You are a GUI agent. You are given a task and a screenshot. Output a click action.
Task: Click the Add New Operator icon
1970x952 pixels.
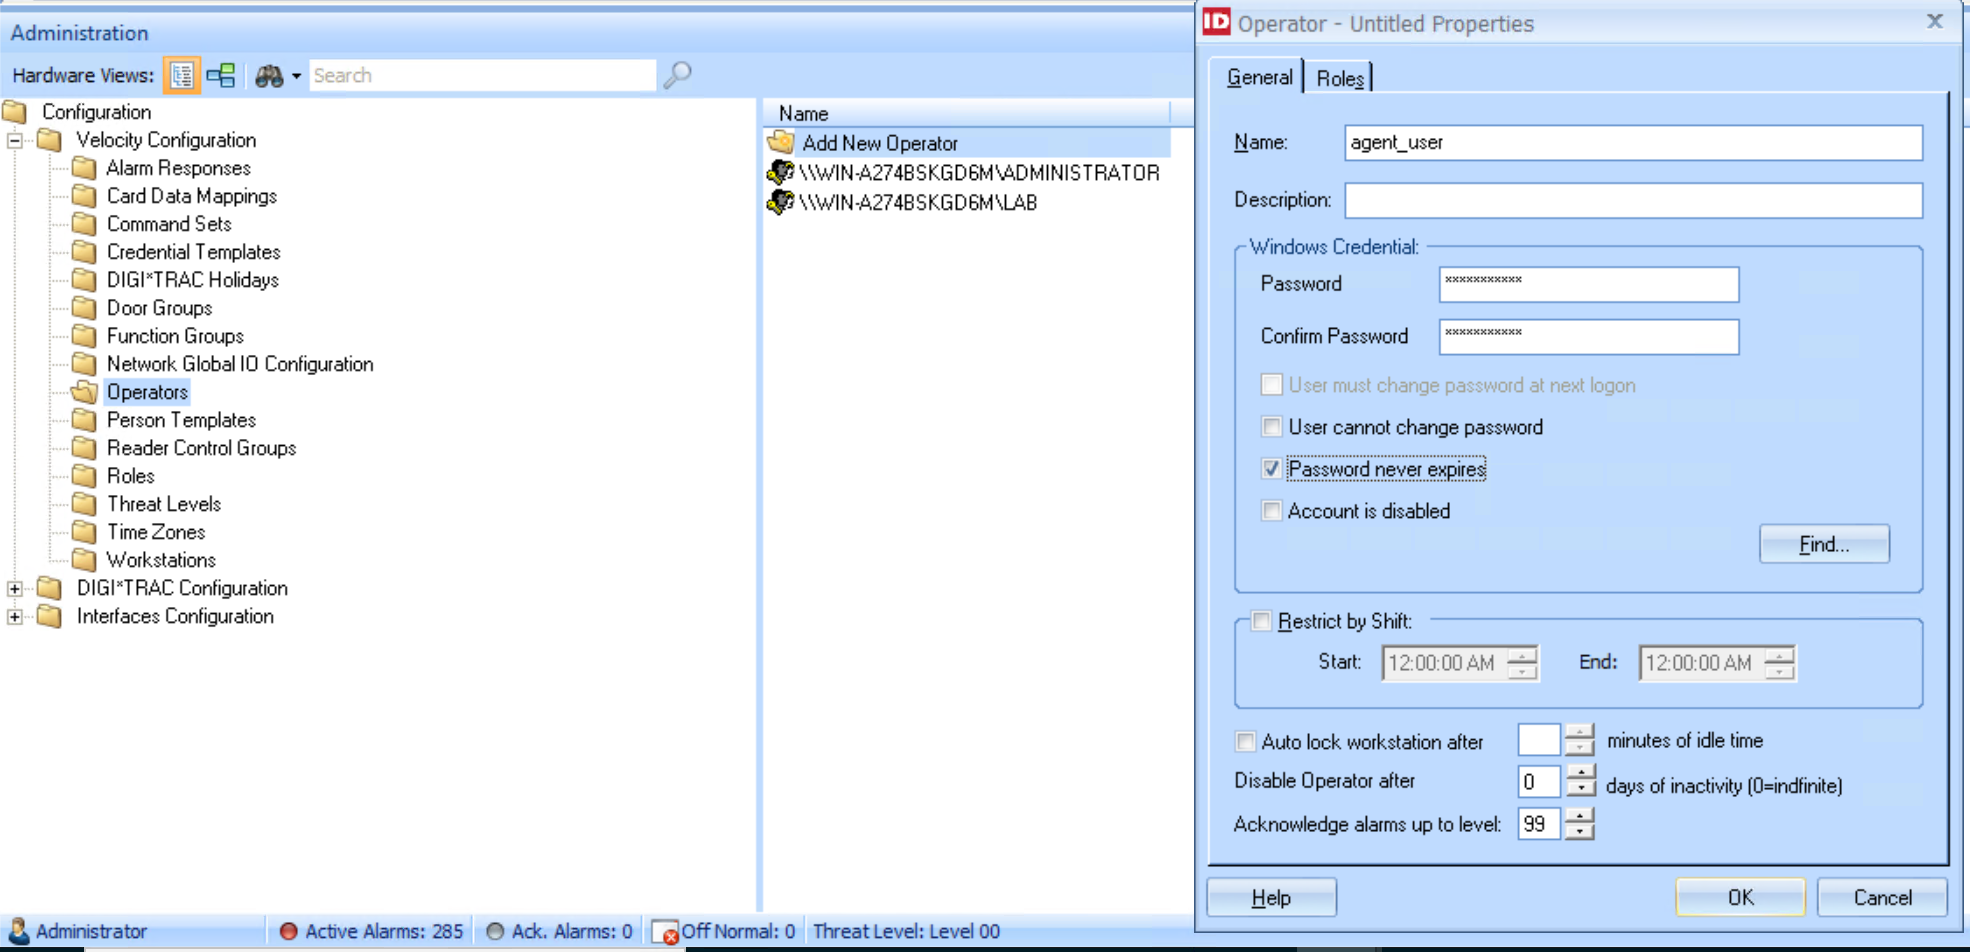[x=781, y=142]
